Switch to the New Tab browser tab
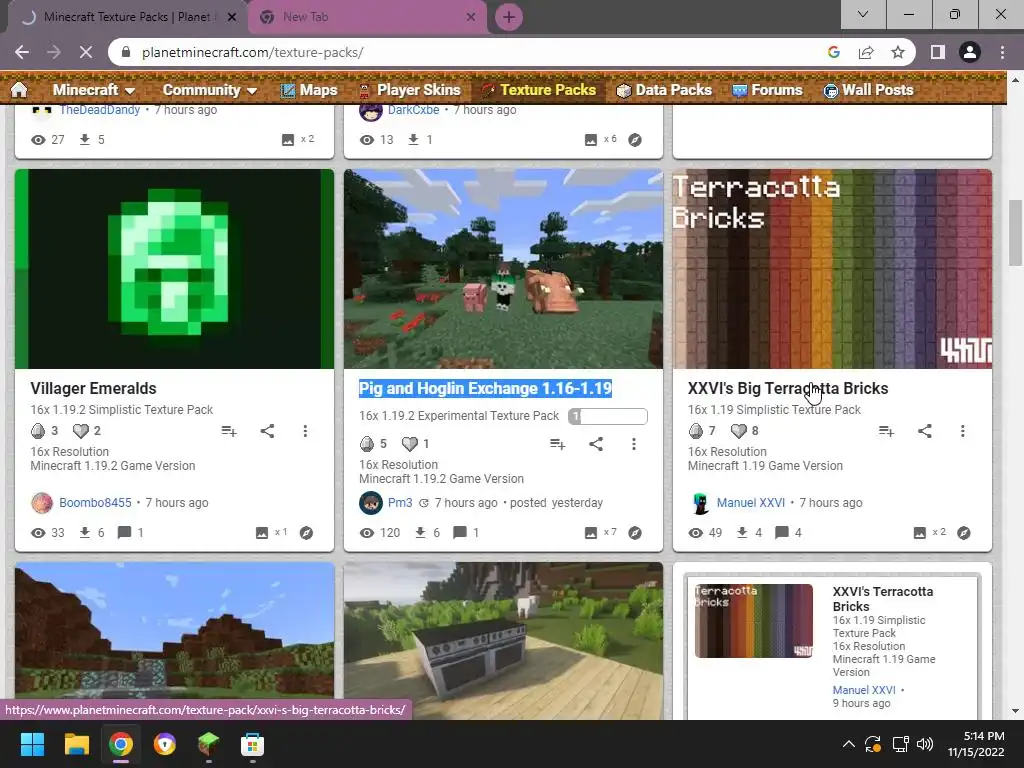The image size is (1024, 768). 368,17
